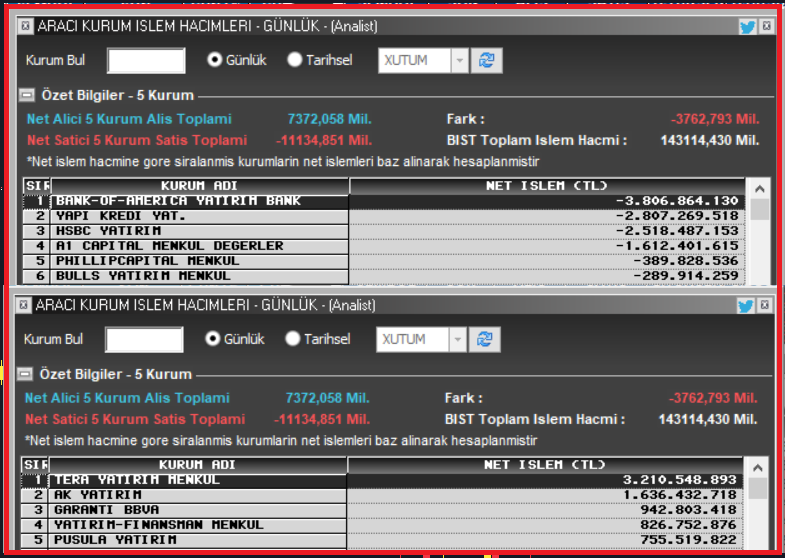Image resolution: width=785 pixels, height=558 pixels.
Task: Select the AK YATIRIM row
Action: (x=382, y=495)
